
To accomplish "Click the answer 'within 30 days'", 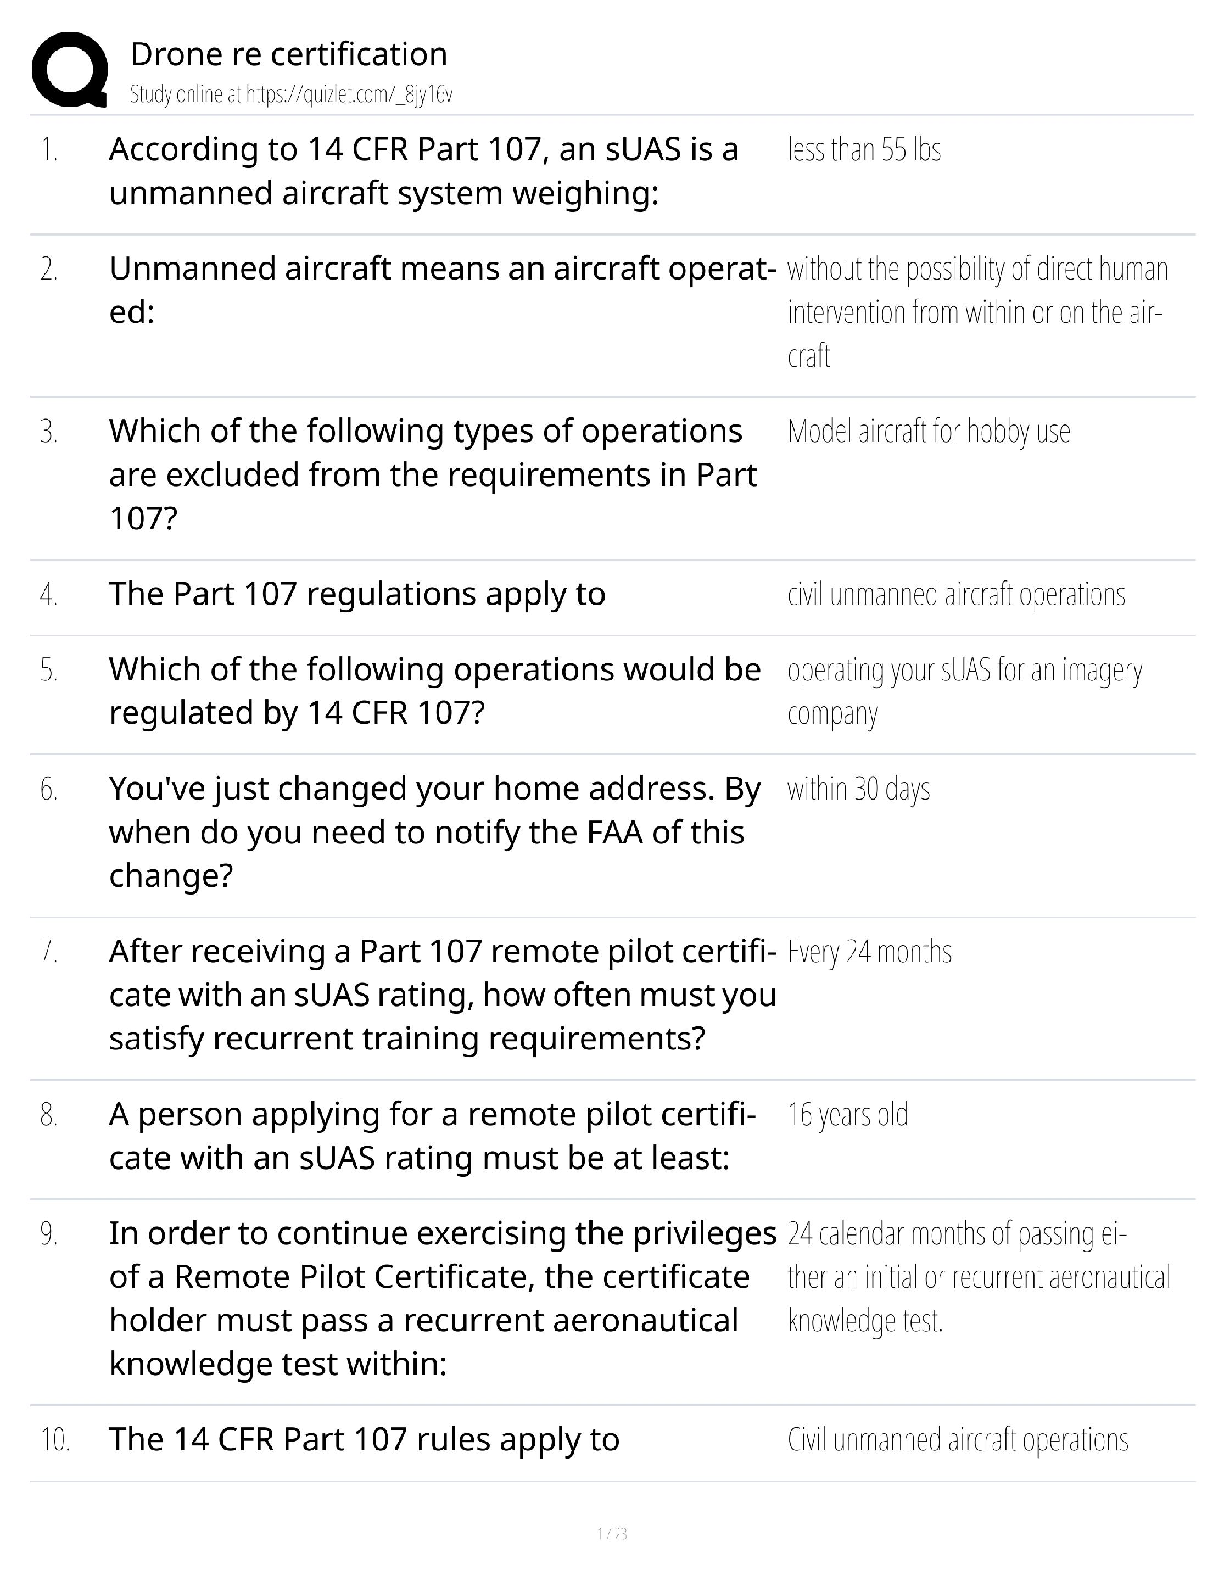I will [858, 790].
